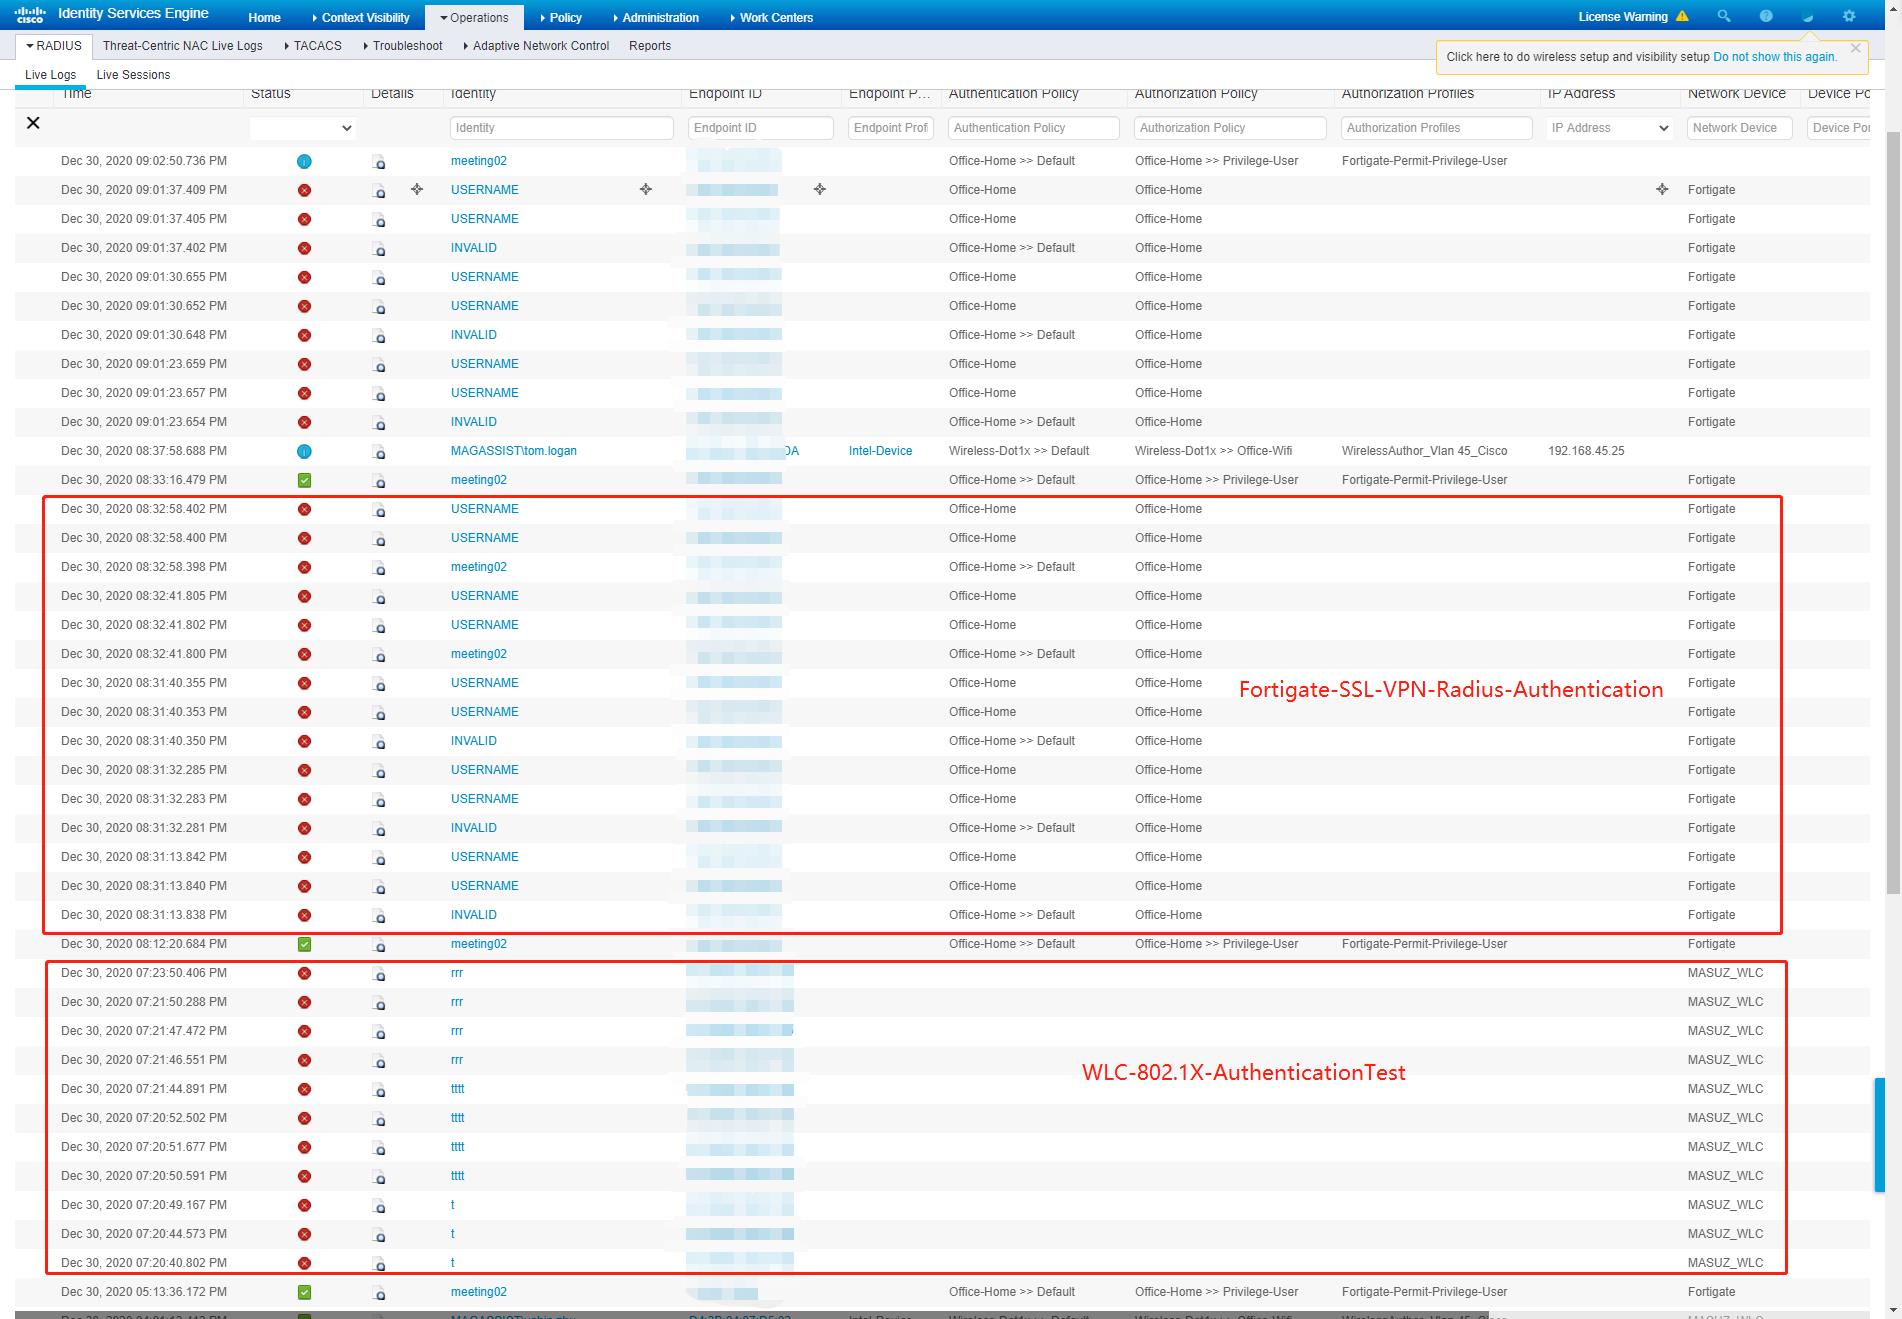Screen dimensions: 1902x1319
Task: Click the search magnifier icon in header
Action: pos(1724,16)
